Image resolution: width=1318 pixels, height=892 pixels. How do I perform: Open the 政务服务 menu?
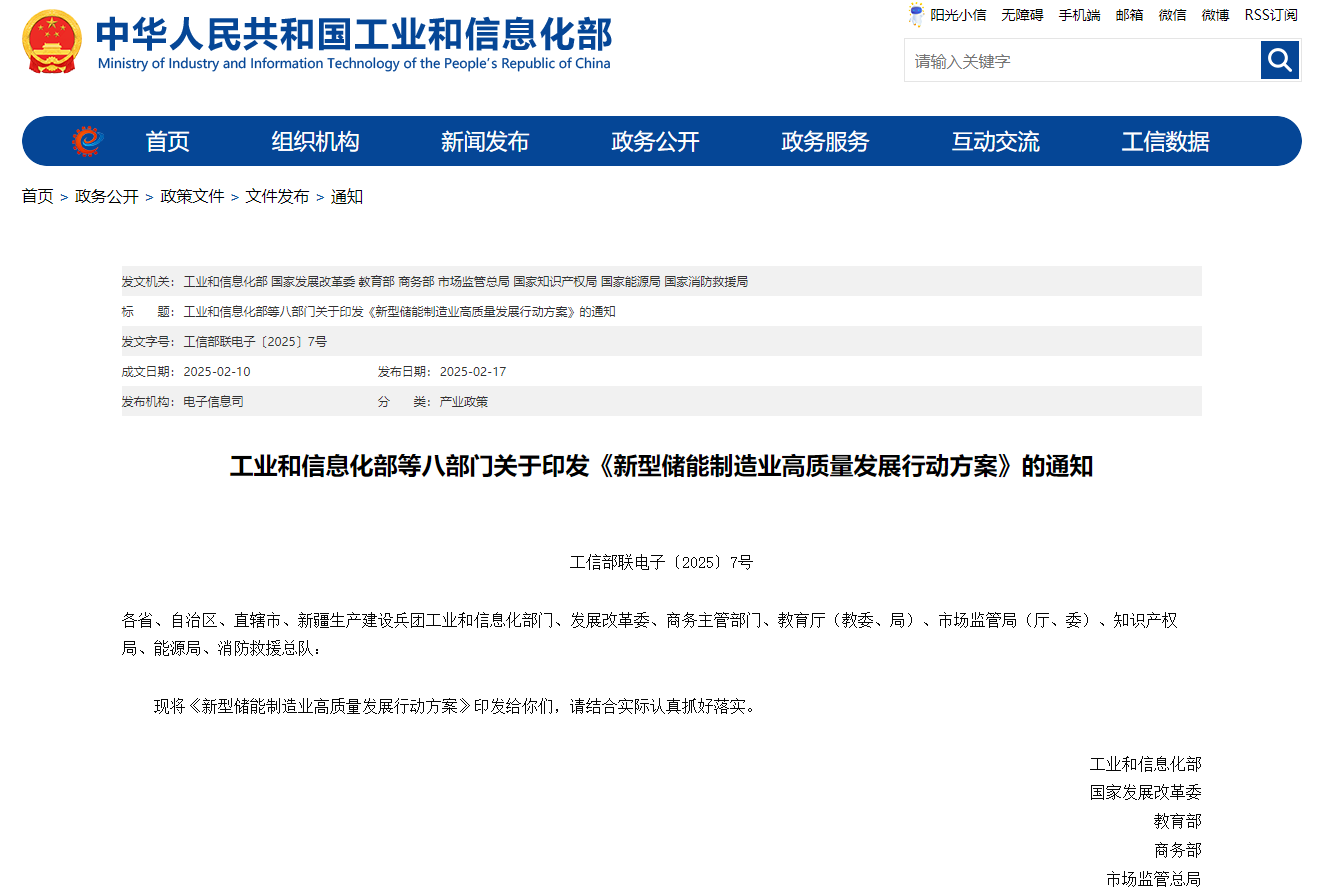click(x=823, y=141)
